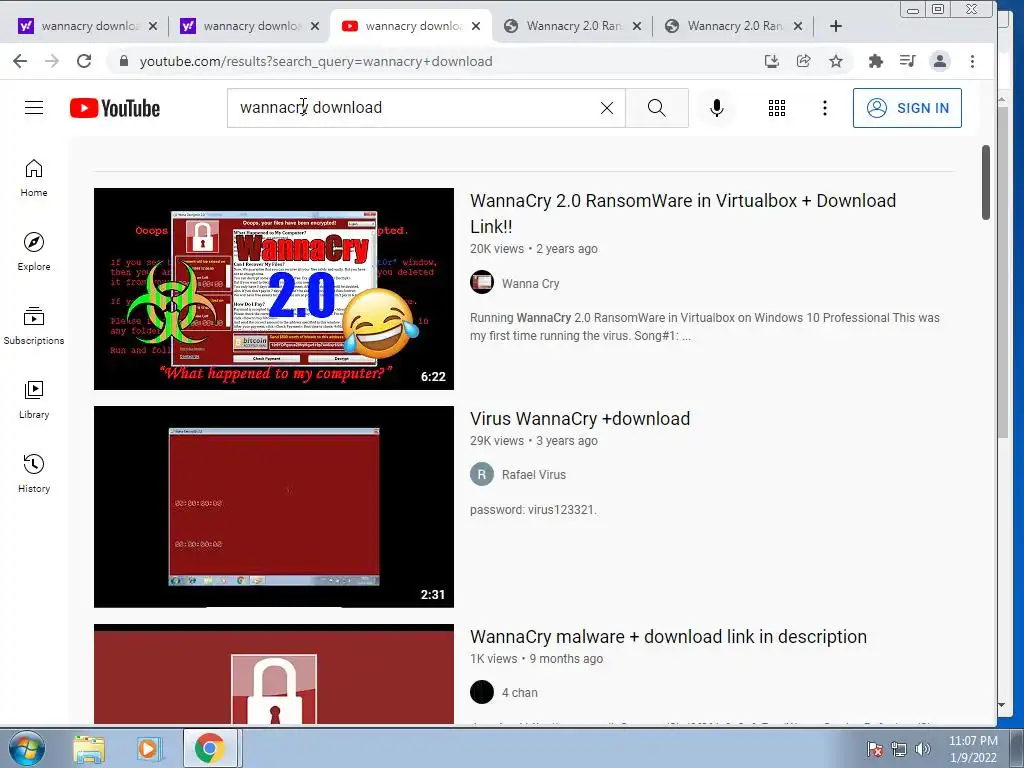Click scroll down arrow of outer scrollbar

pyautogui.click(x=1002, y=705)
